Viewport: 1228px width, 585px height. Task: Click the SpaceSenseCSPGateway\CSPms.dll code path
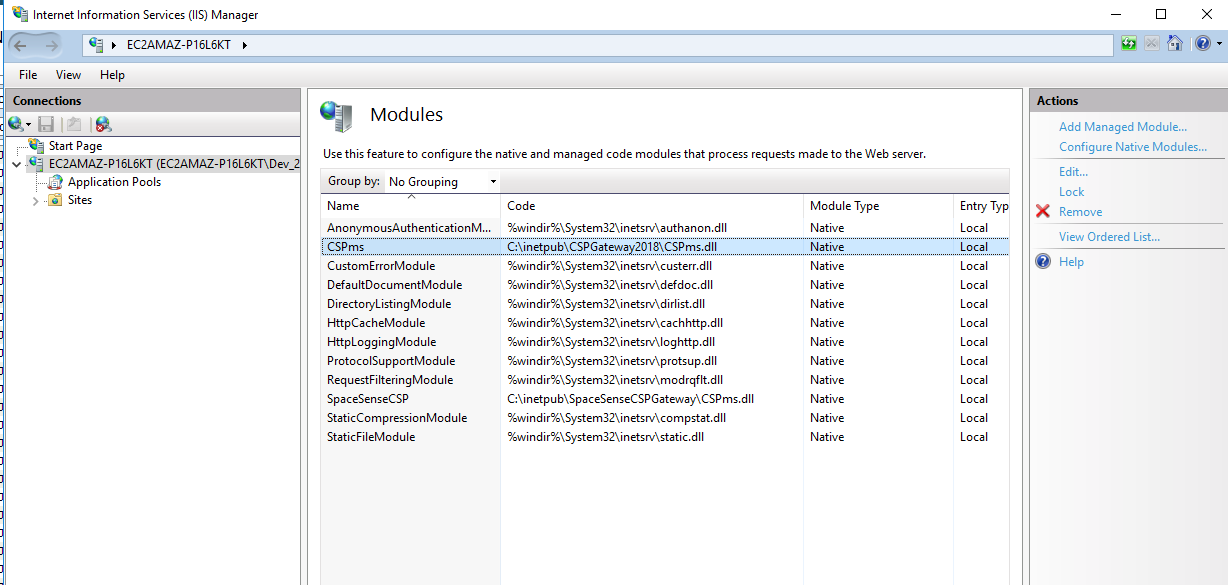630,399
